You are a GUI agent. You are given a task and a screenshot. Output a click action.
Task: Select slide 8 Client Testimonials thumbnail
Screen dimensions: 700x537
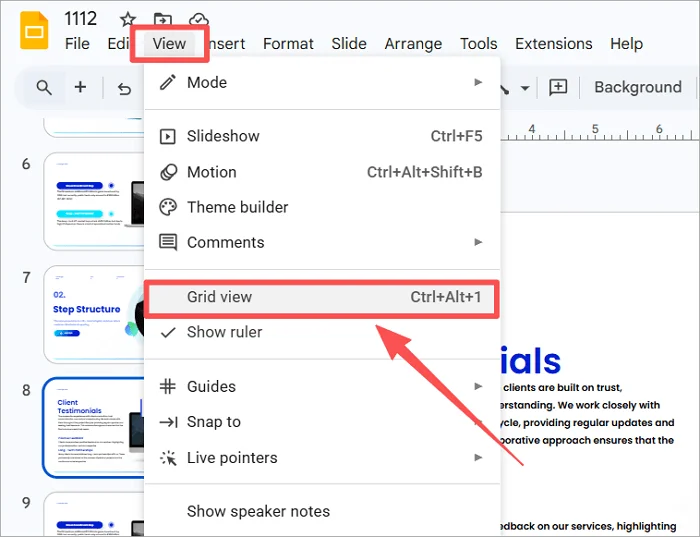click(x=94, y=428)
